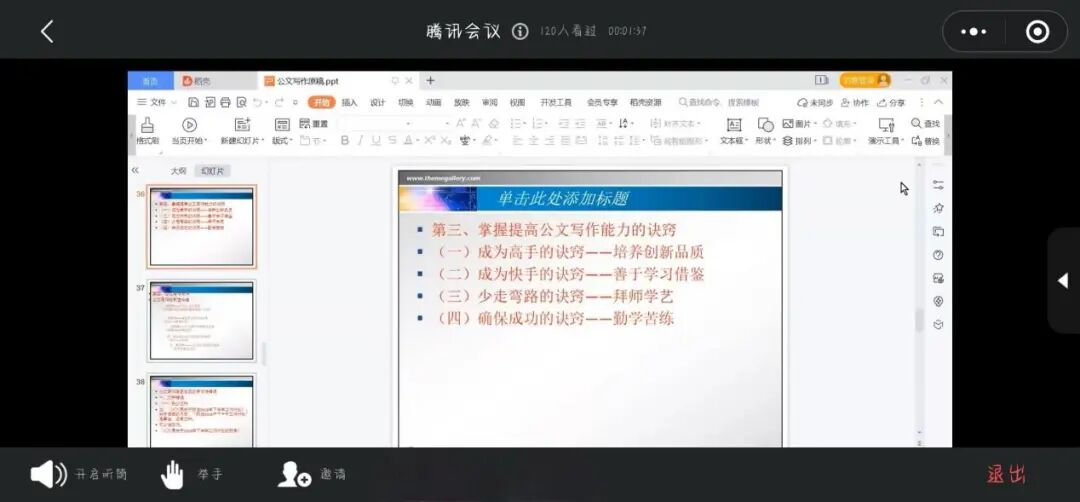This screenshot has width=1080, height=502.
Task: Close the 公文写作原稿.ppt tab
Action: click(x=409, y=81)
